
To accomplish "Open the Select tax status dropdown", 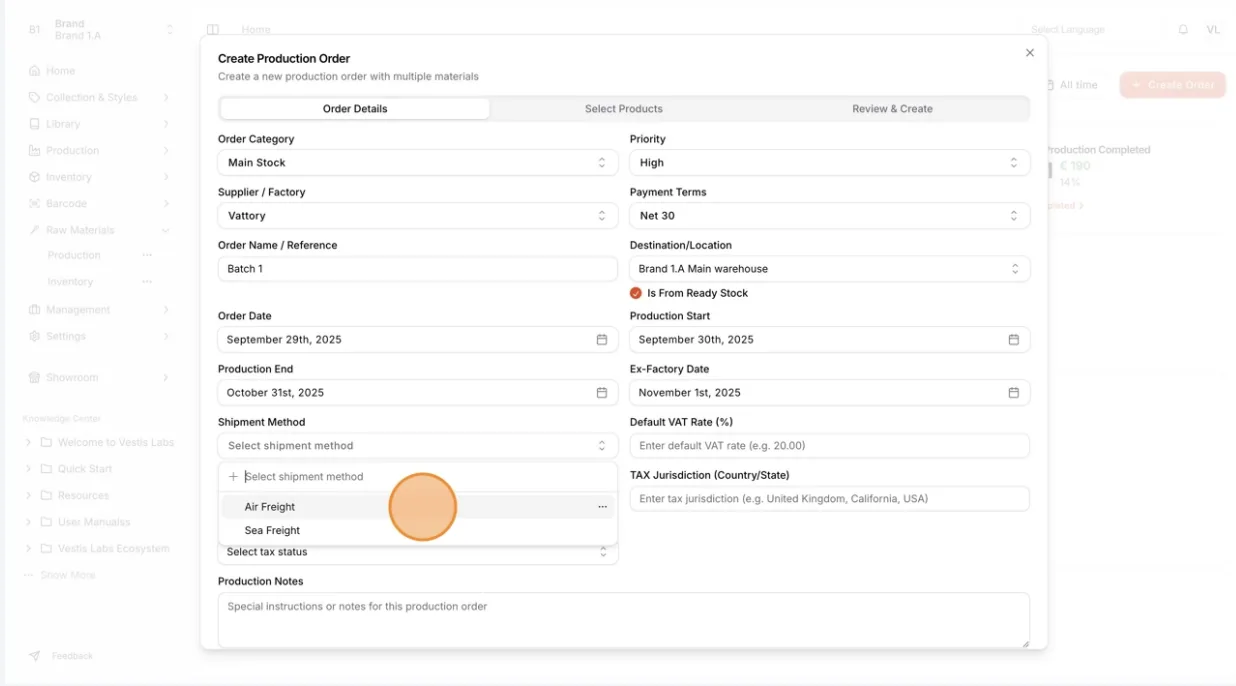I will click(x=418, y=552).
